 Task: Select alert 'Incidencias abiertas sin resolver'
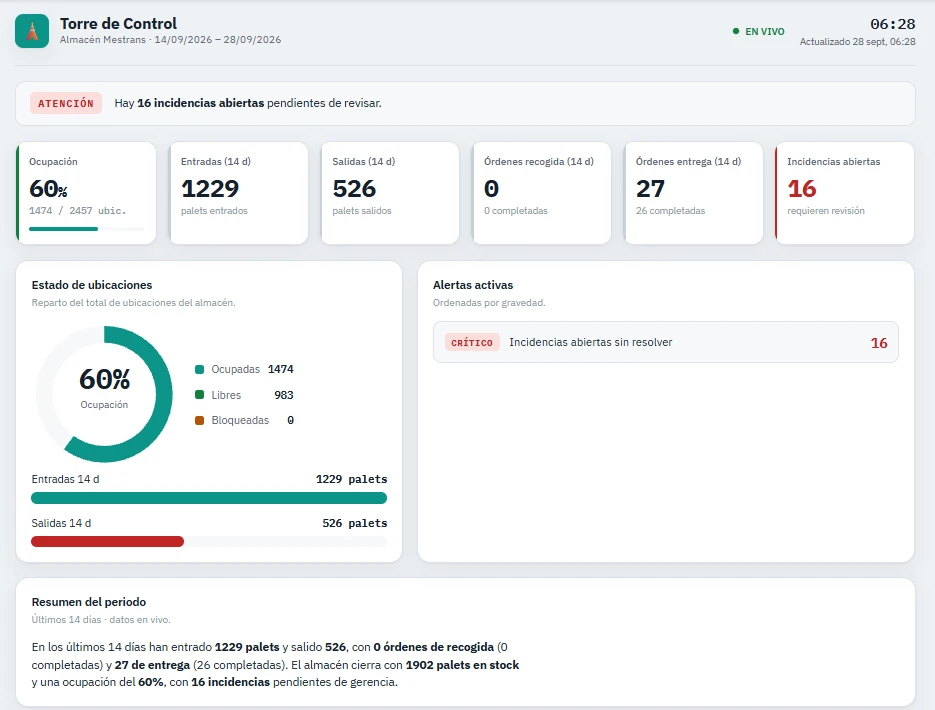coord(665,342)
